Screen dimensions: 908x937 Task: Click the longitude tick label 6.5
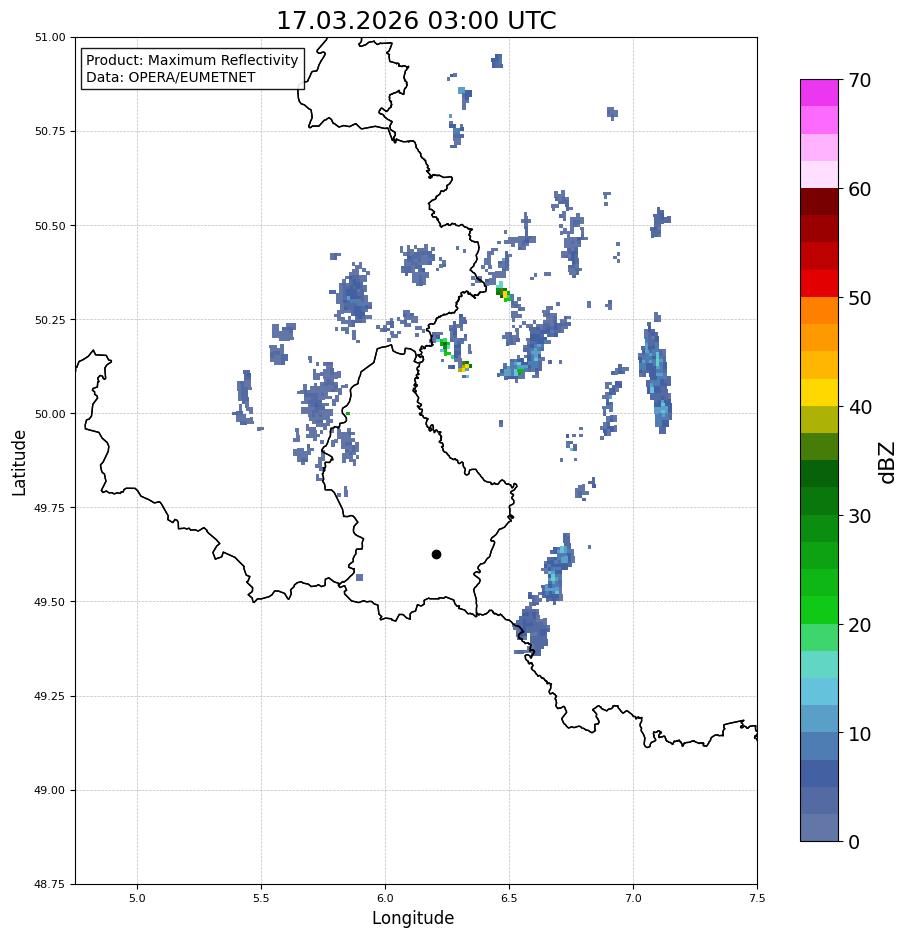tap(509, 898)
